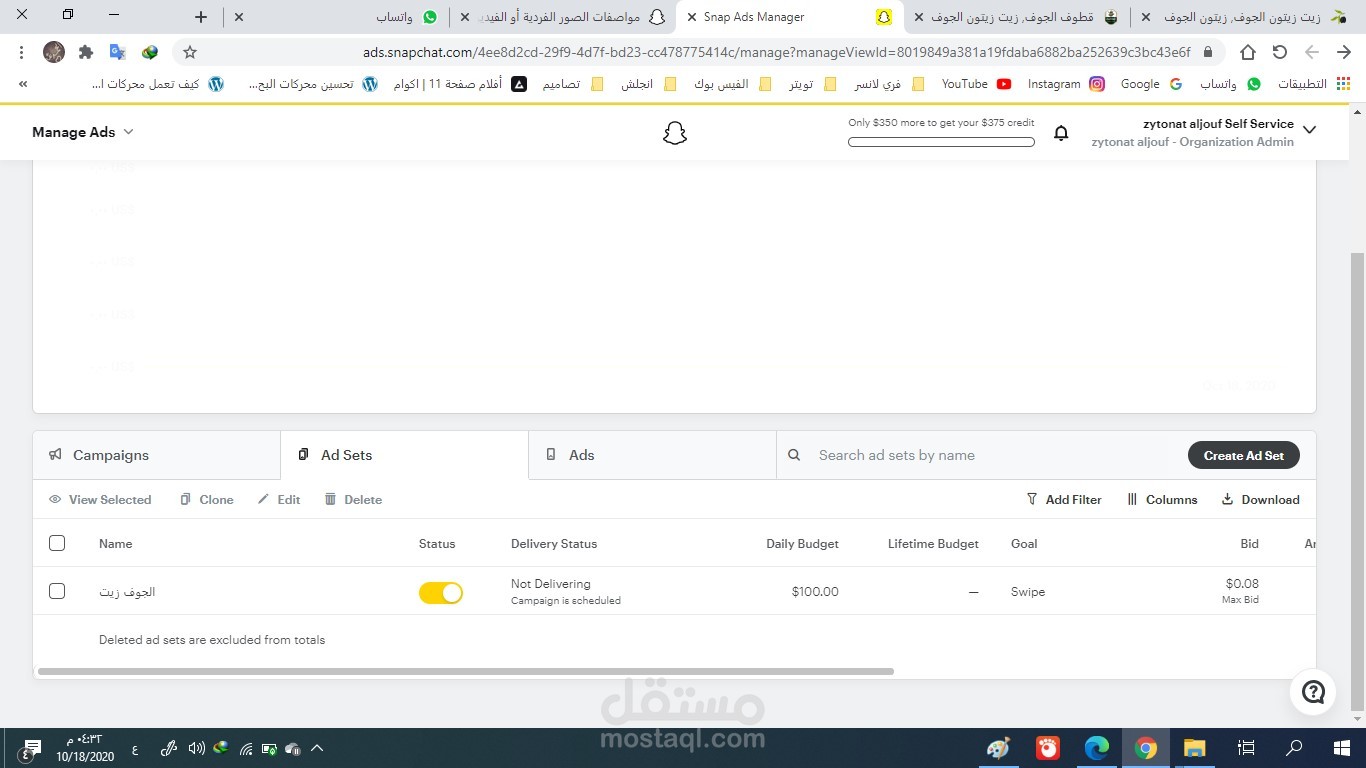
Task: Click the $100.00 daily budget cell
Action: pyautogui.click(x=815, y=592)
